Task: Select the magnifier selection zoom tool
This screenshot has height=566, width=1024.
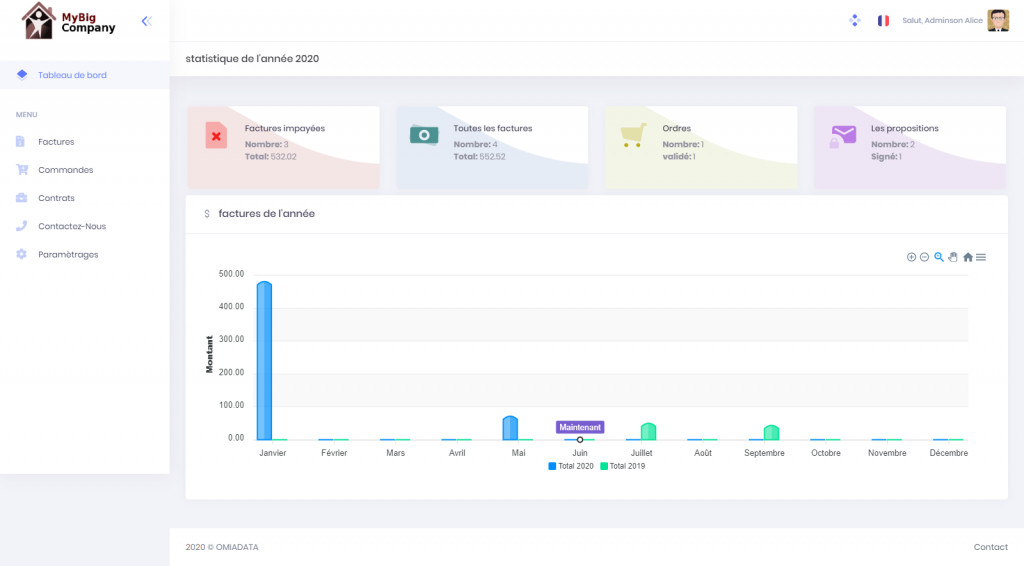Action: [939, 257]
